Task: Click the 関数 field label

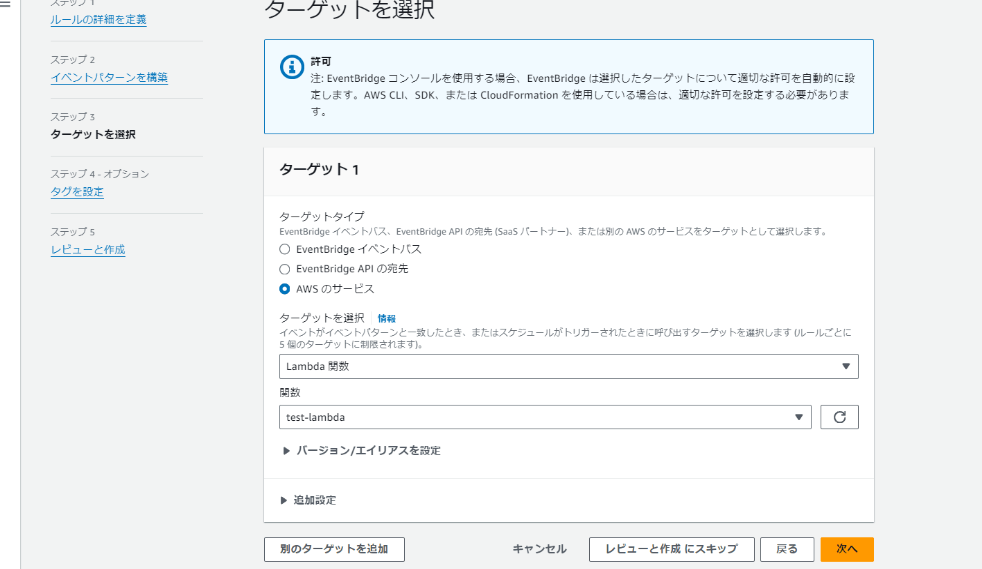Action: coord(290,392)
